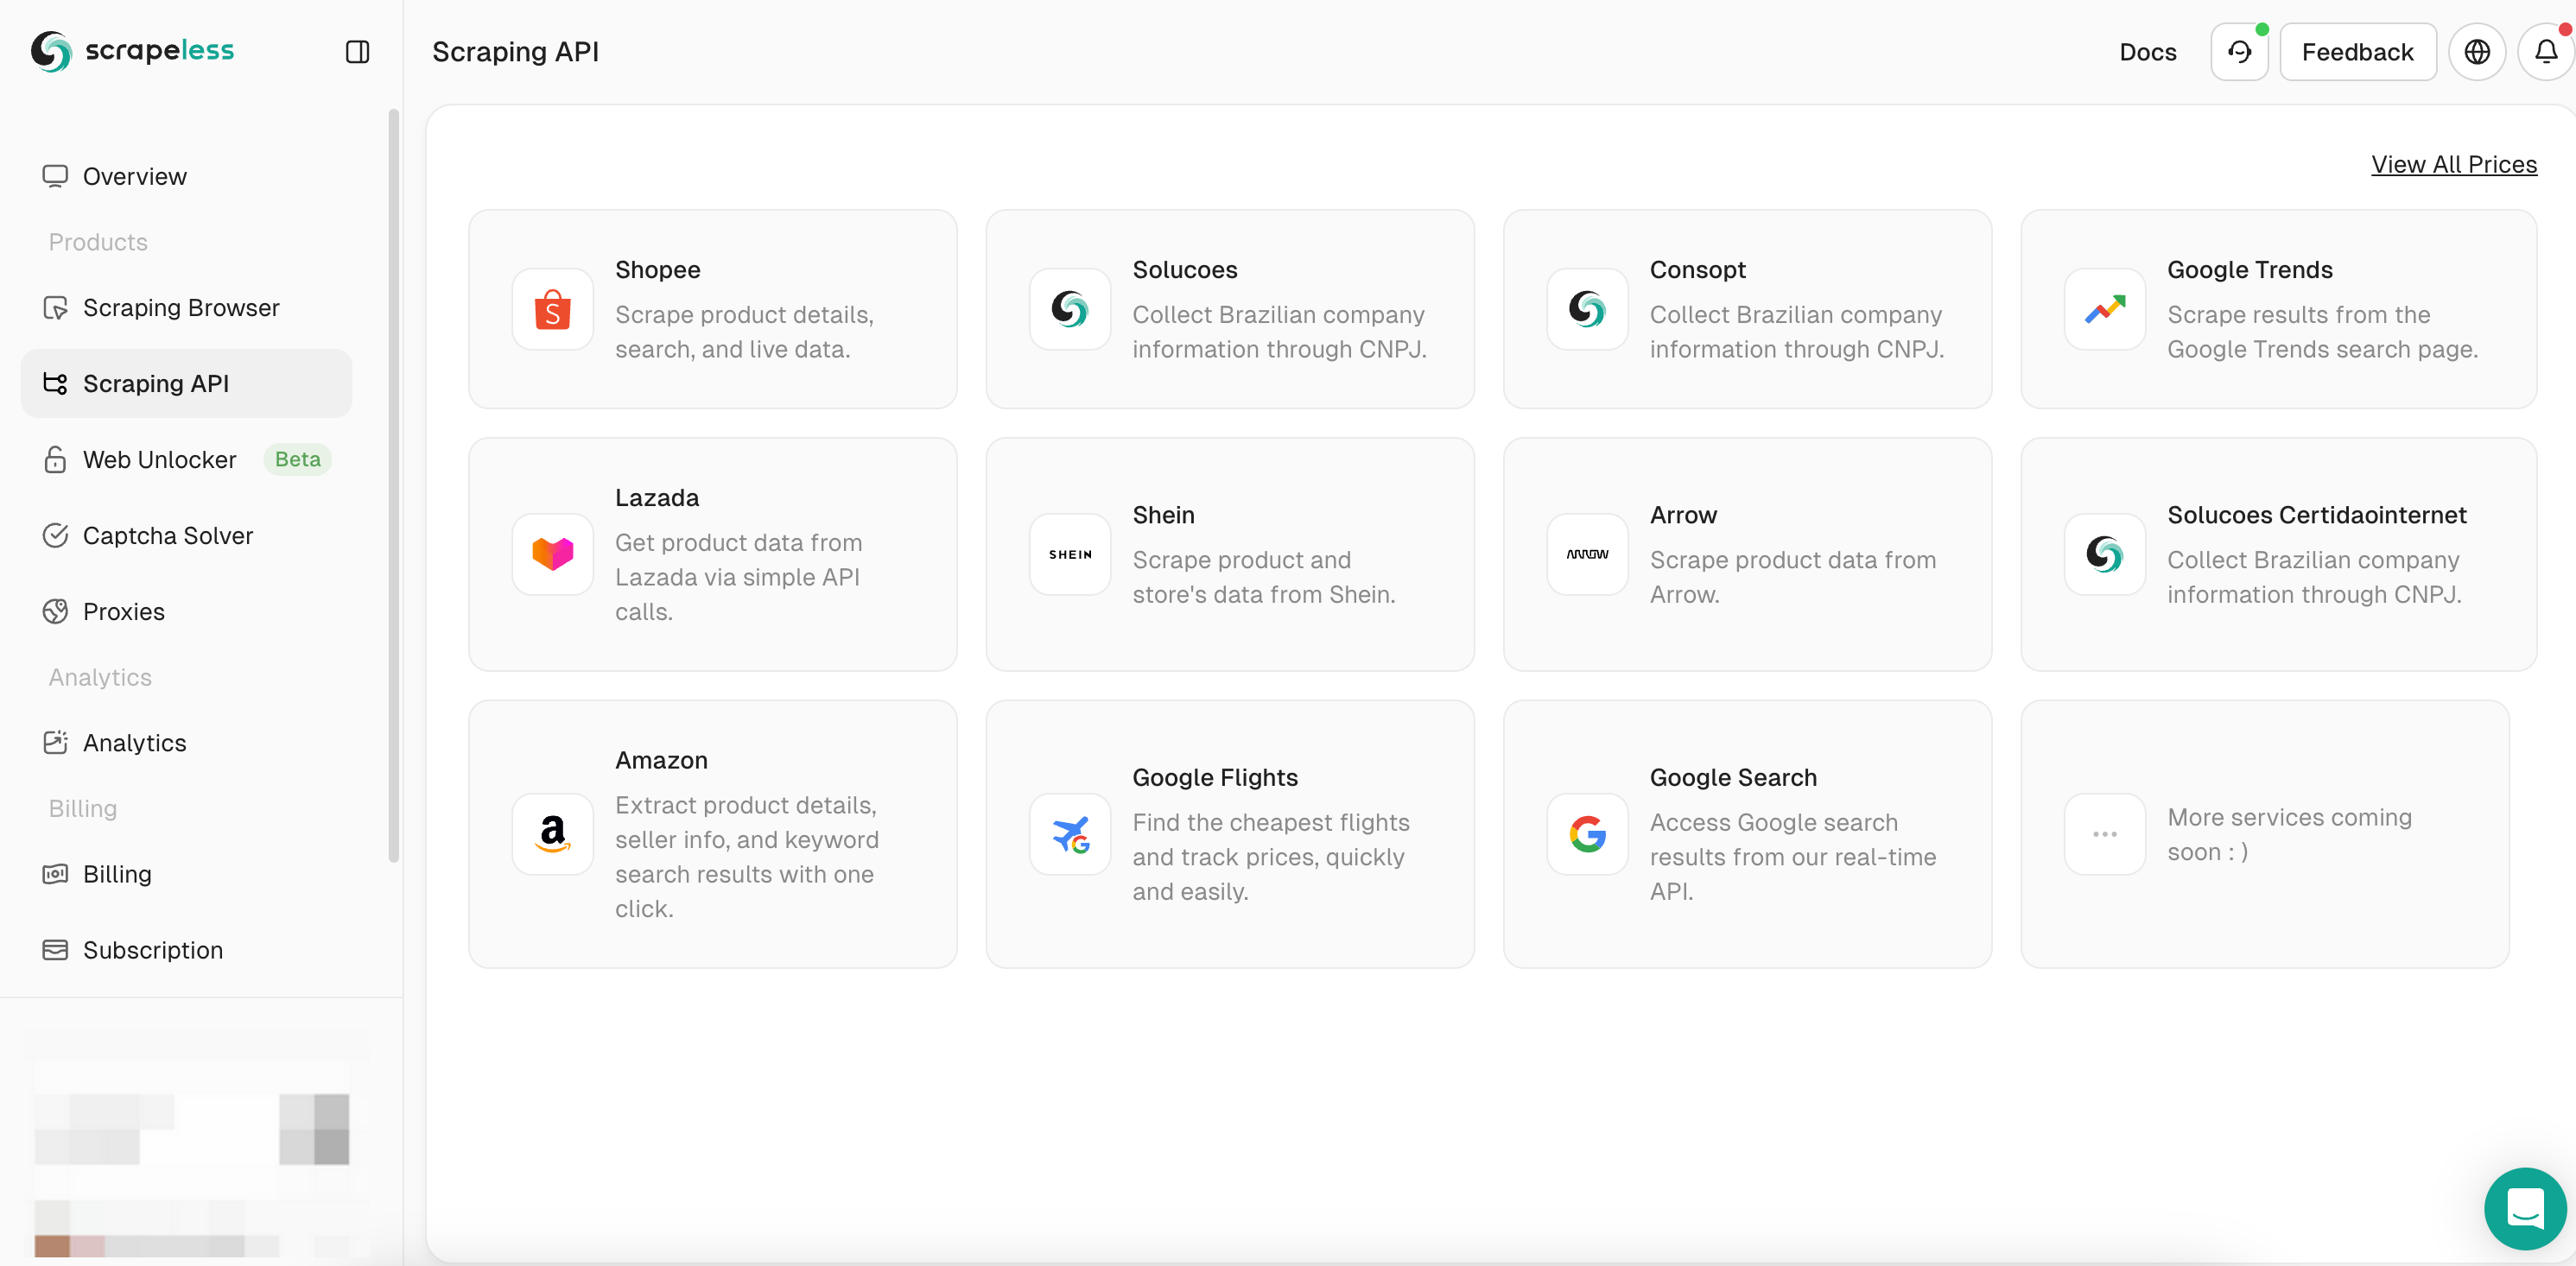
Task: Open notifications bell icon
Action: click(2545, 52)
